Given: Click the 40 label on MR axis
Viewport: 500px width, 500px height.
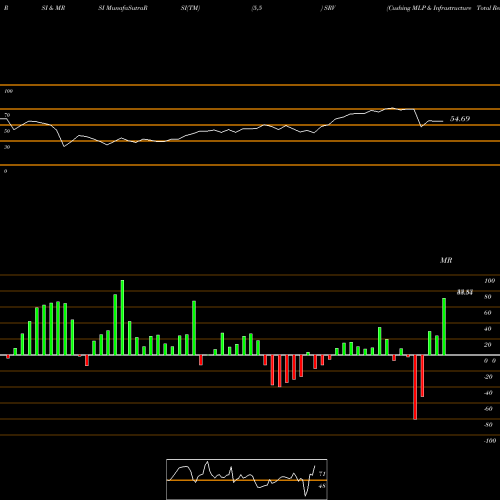Looking at the screenshot, I should (488, 329).
